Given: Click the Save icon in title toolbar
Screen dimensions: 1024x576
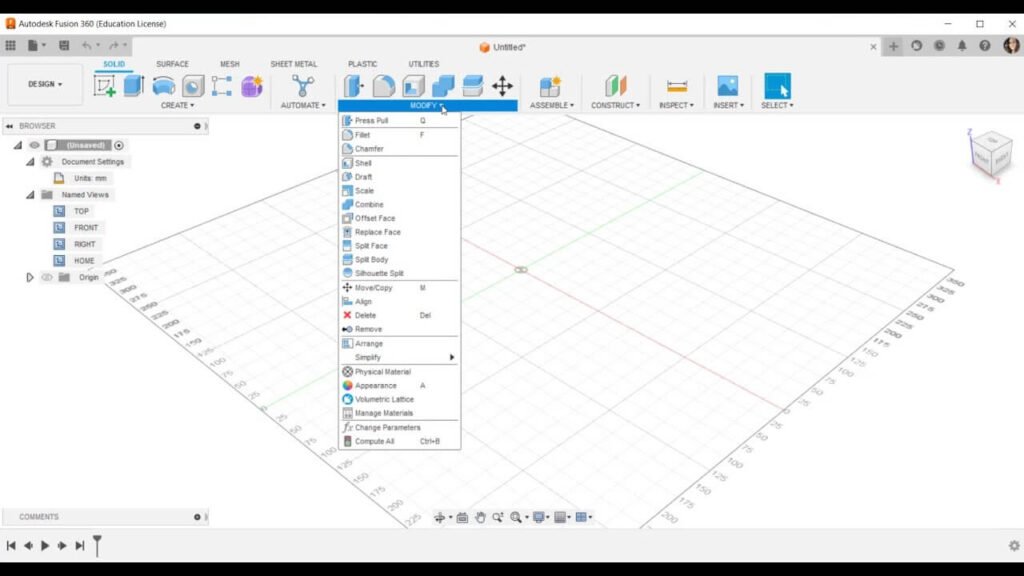Looking at the screenshot, I should click(64, 46).
